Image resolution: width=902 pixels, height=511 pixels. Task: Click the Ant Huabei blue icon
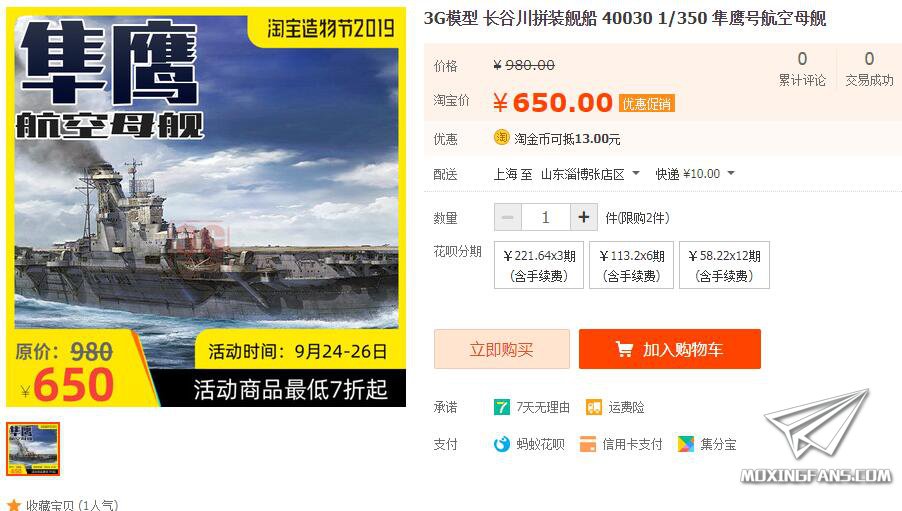pos(502,444)
